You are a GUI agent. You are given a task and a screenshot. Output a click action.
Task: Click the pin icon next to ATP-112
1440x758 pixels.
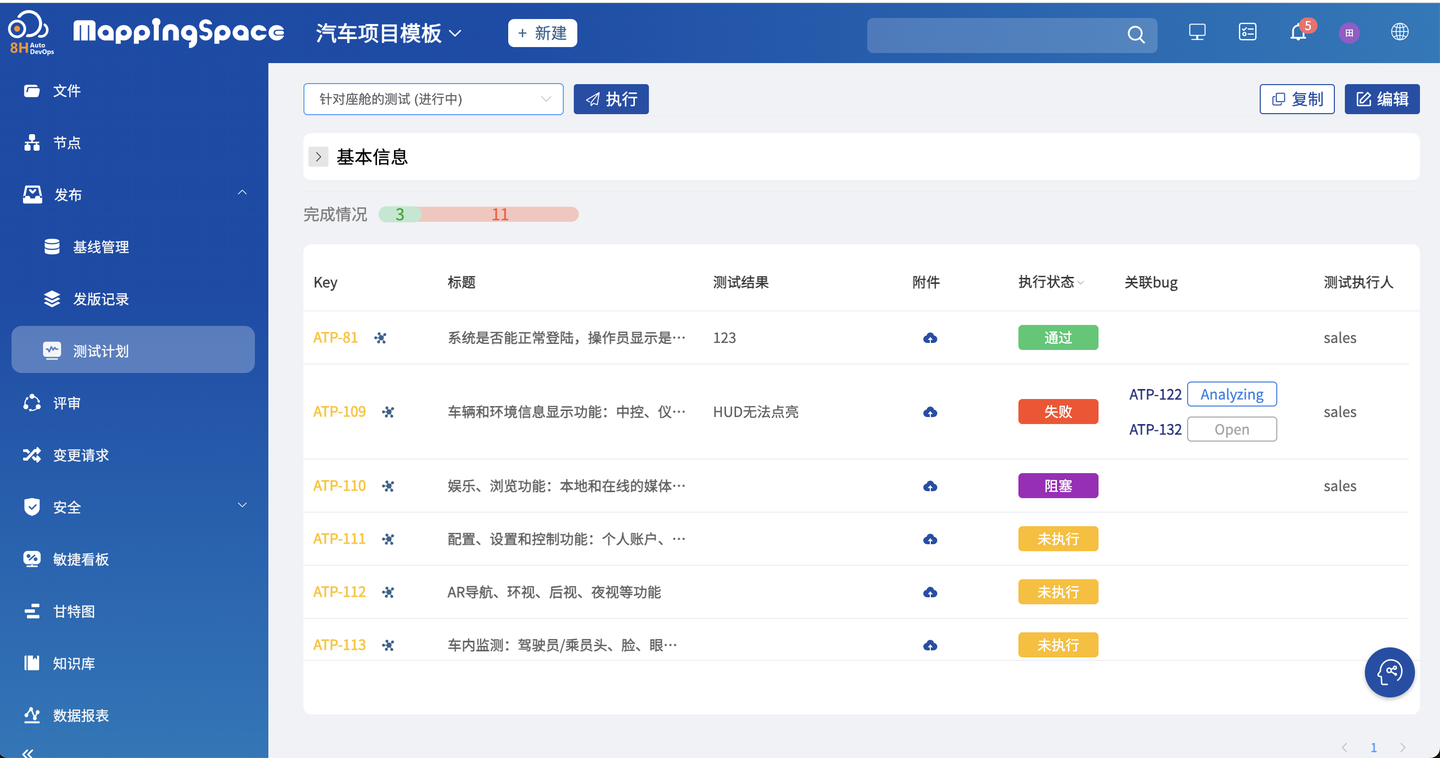click(389, 592)
